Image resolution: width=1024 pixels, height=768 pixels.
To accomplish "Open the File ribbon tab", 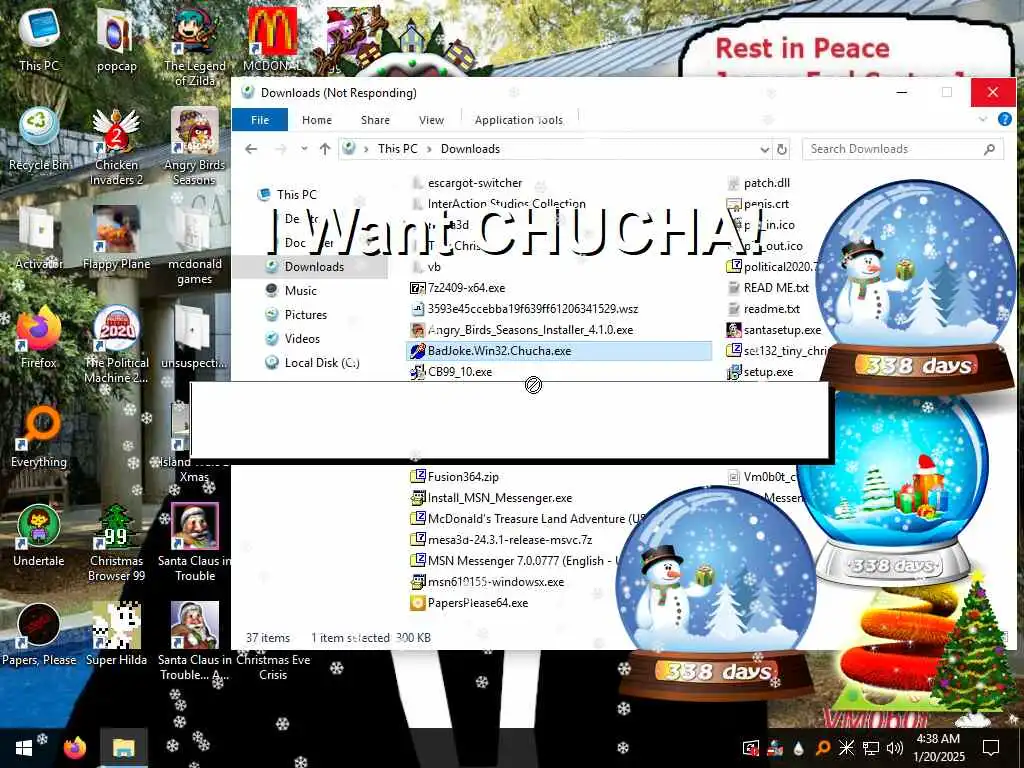I will pyautogui.click(x=260, y=120).
